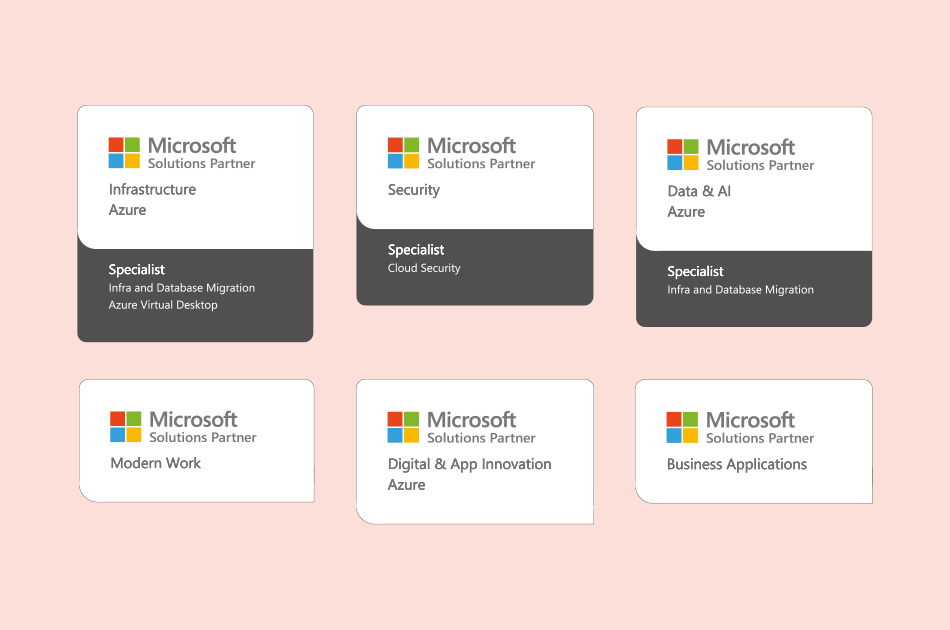Image resolution: width=950 pixels, height=630 pixels.
Task: Expand the Specialist panel on Data & AI badge
Action: pyautogui.click(x=695, y=271)
